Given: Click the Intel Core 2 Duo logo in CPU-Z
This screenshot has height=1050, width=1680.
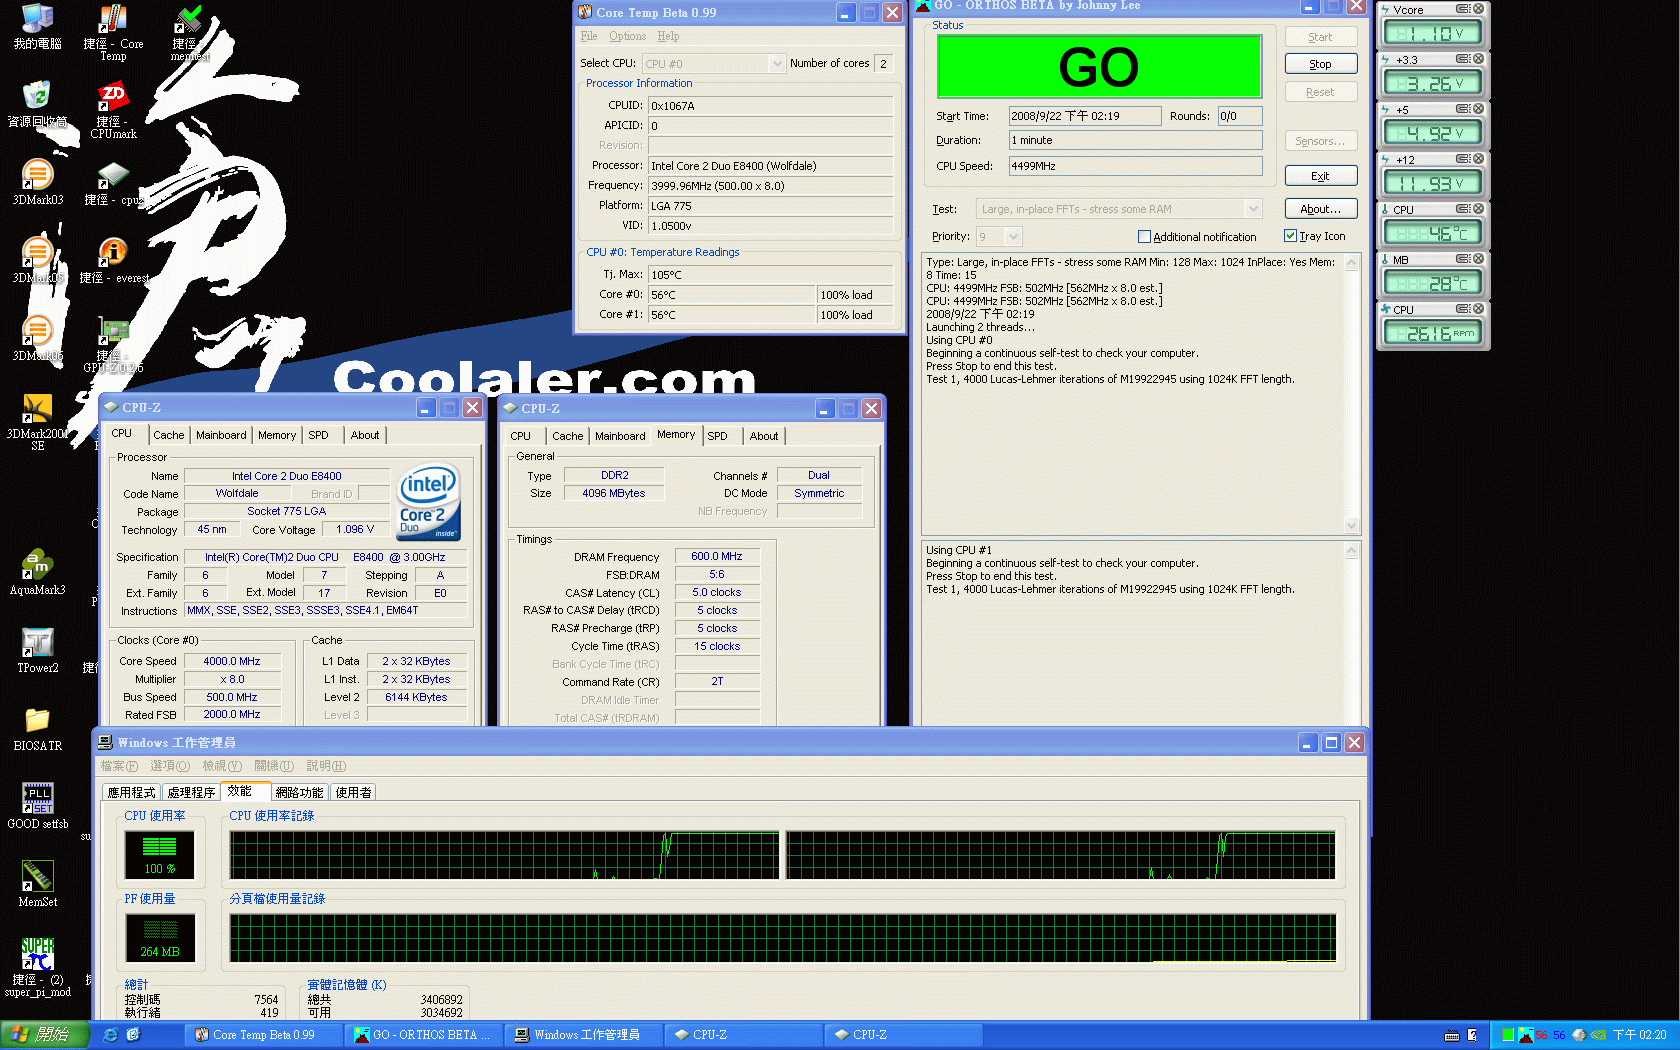Looking at the screenshot, I should point(429,501).
